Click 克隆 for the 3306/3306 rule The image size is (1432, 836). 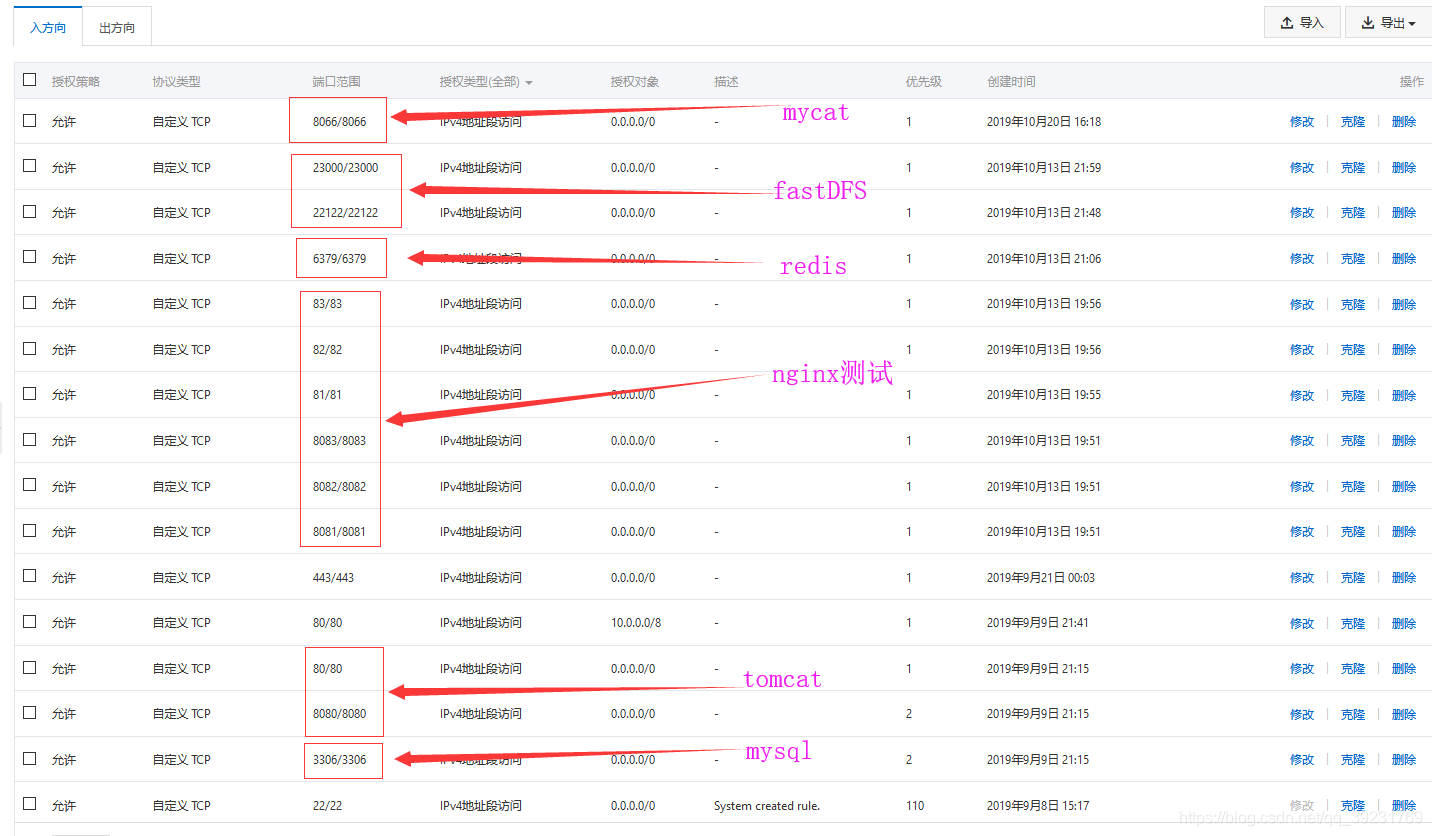coord(1353,760)
